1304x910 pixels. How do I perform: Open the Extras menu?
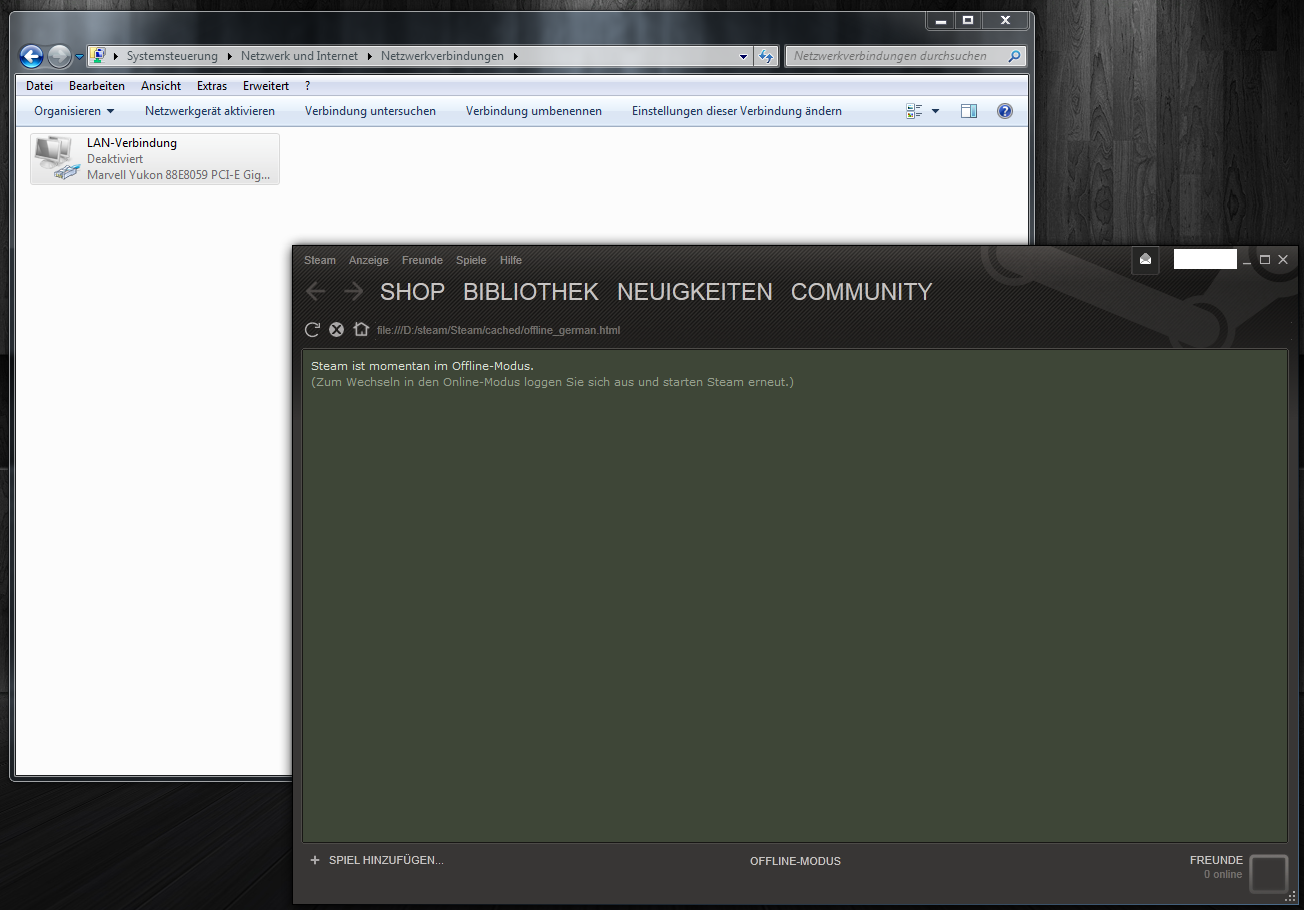pyautogui.click(x=212, y=86)
